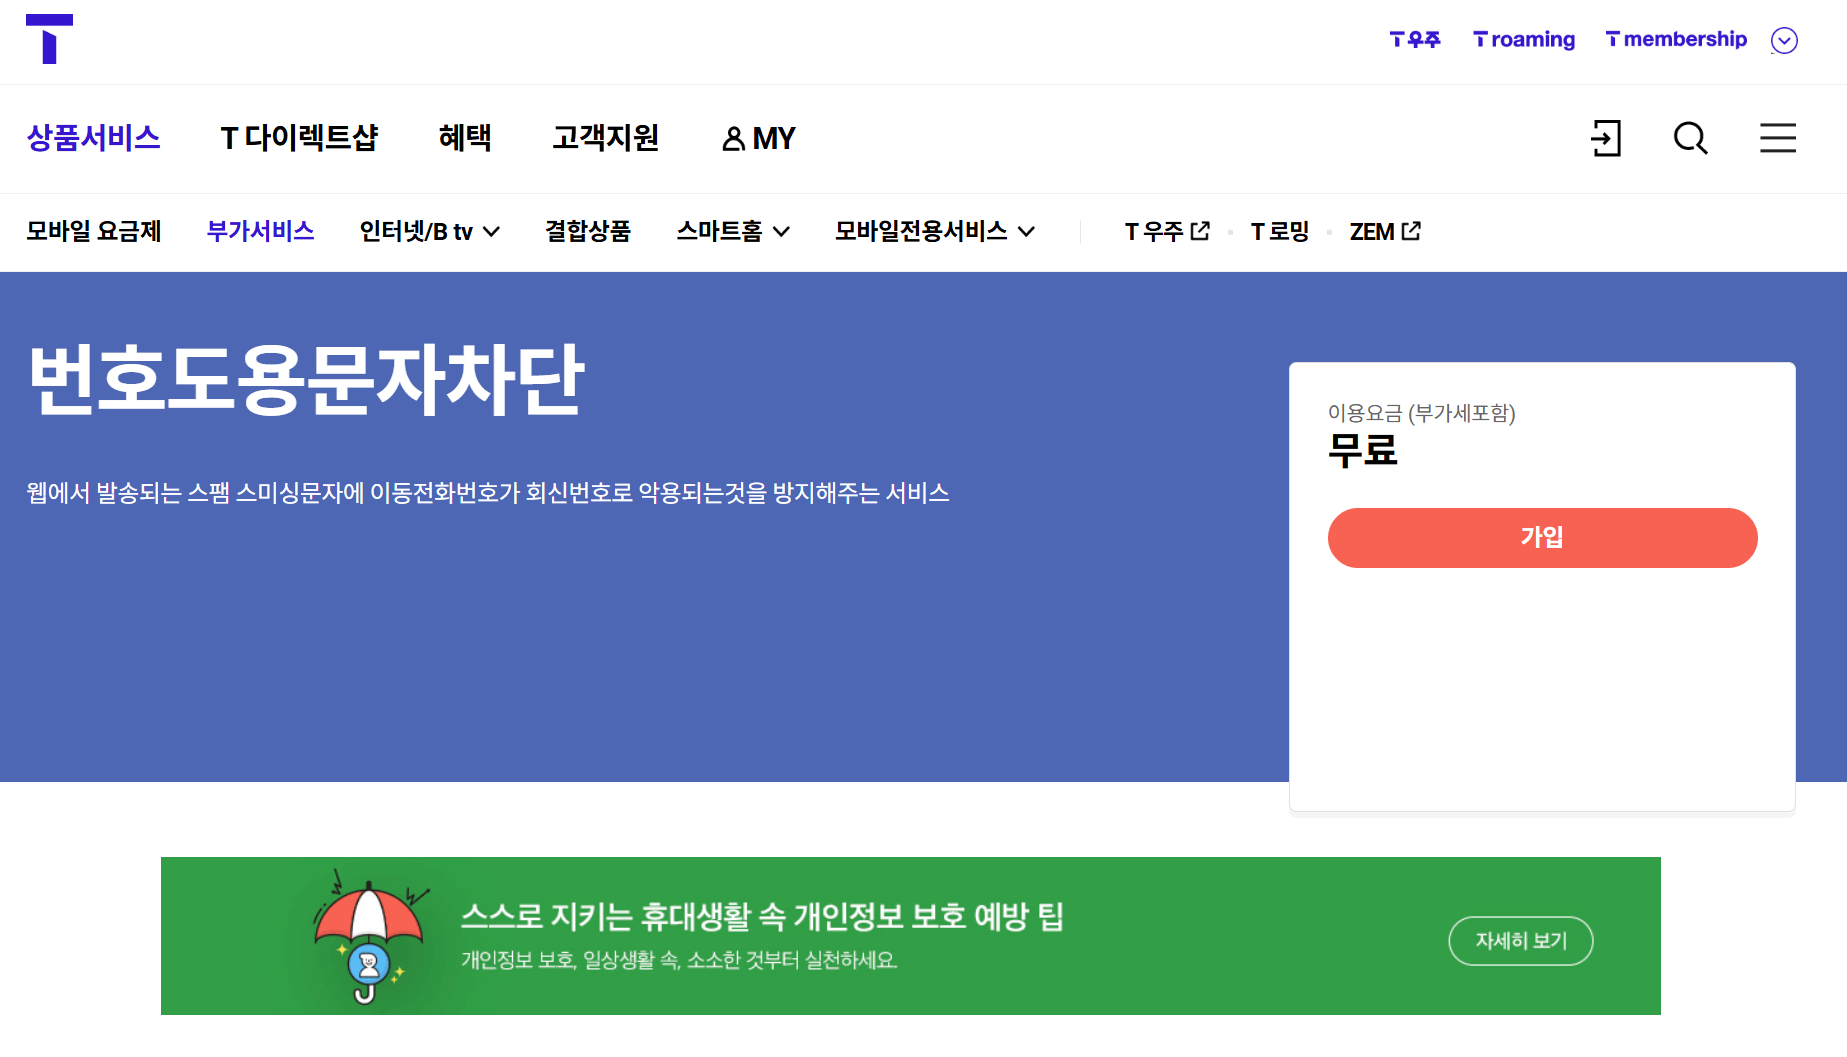Click the T logo to go home
The width and height of the screenshot is (1847, 1057).
48,40
